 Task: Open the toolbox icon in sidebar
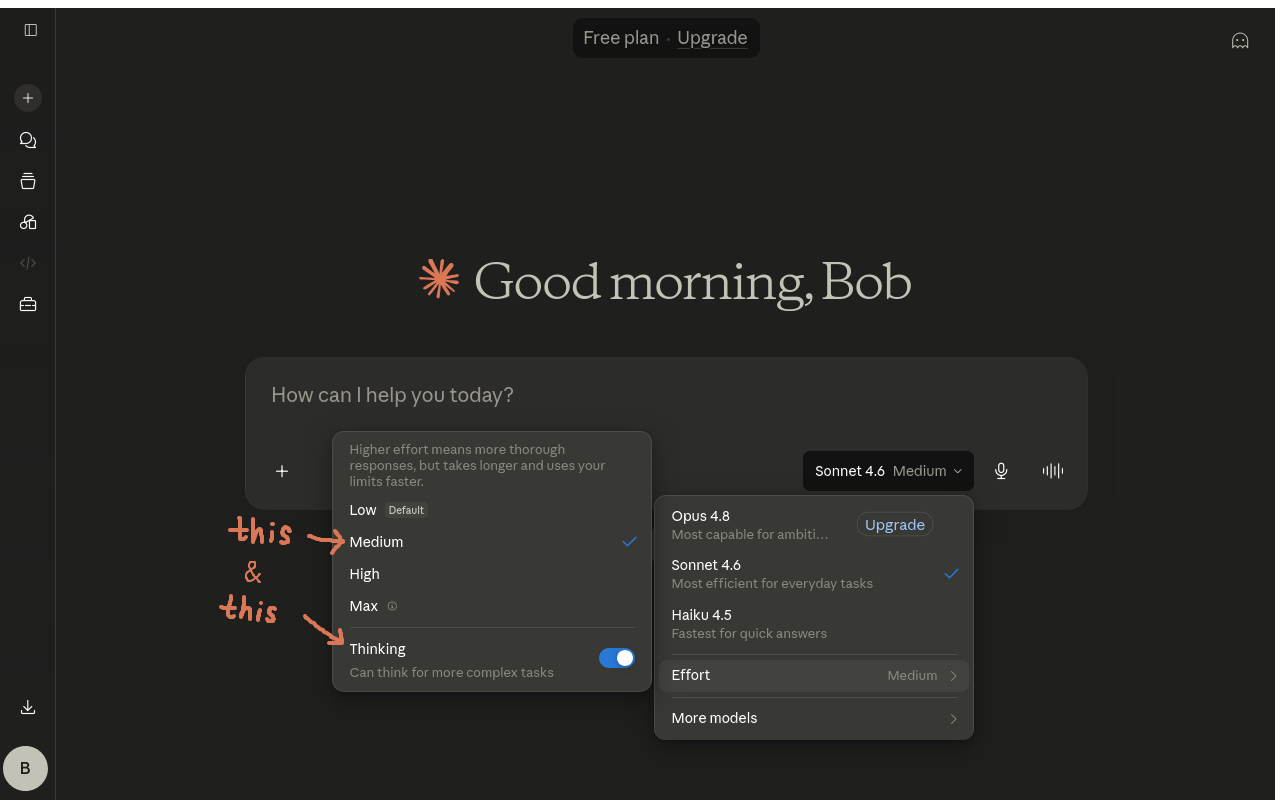(28, 304)
